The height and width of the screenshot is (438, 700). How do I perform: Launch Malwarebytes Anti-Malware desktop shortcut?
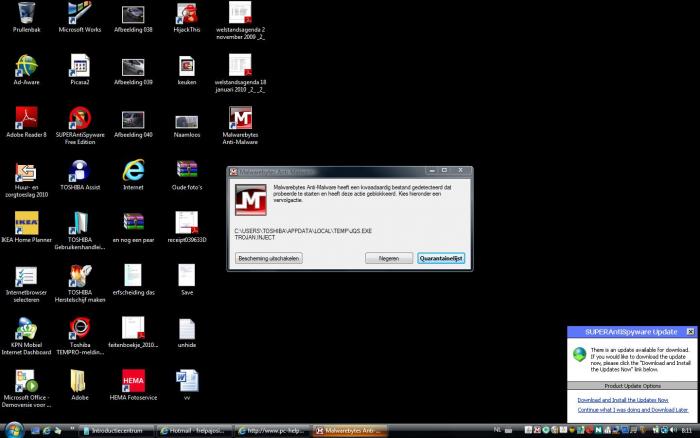(x=240, y=125)
